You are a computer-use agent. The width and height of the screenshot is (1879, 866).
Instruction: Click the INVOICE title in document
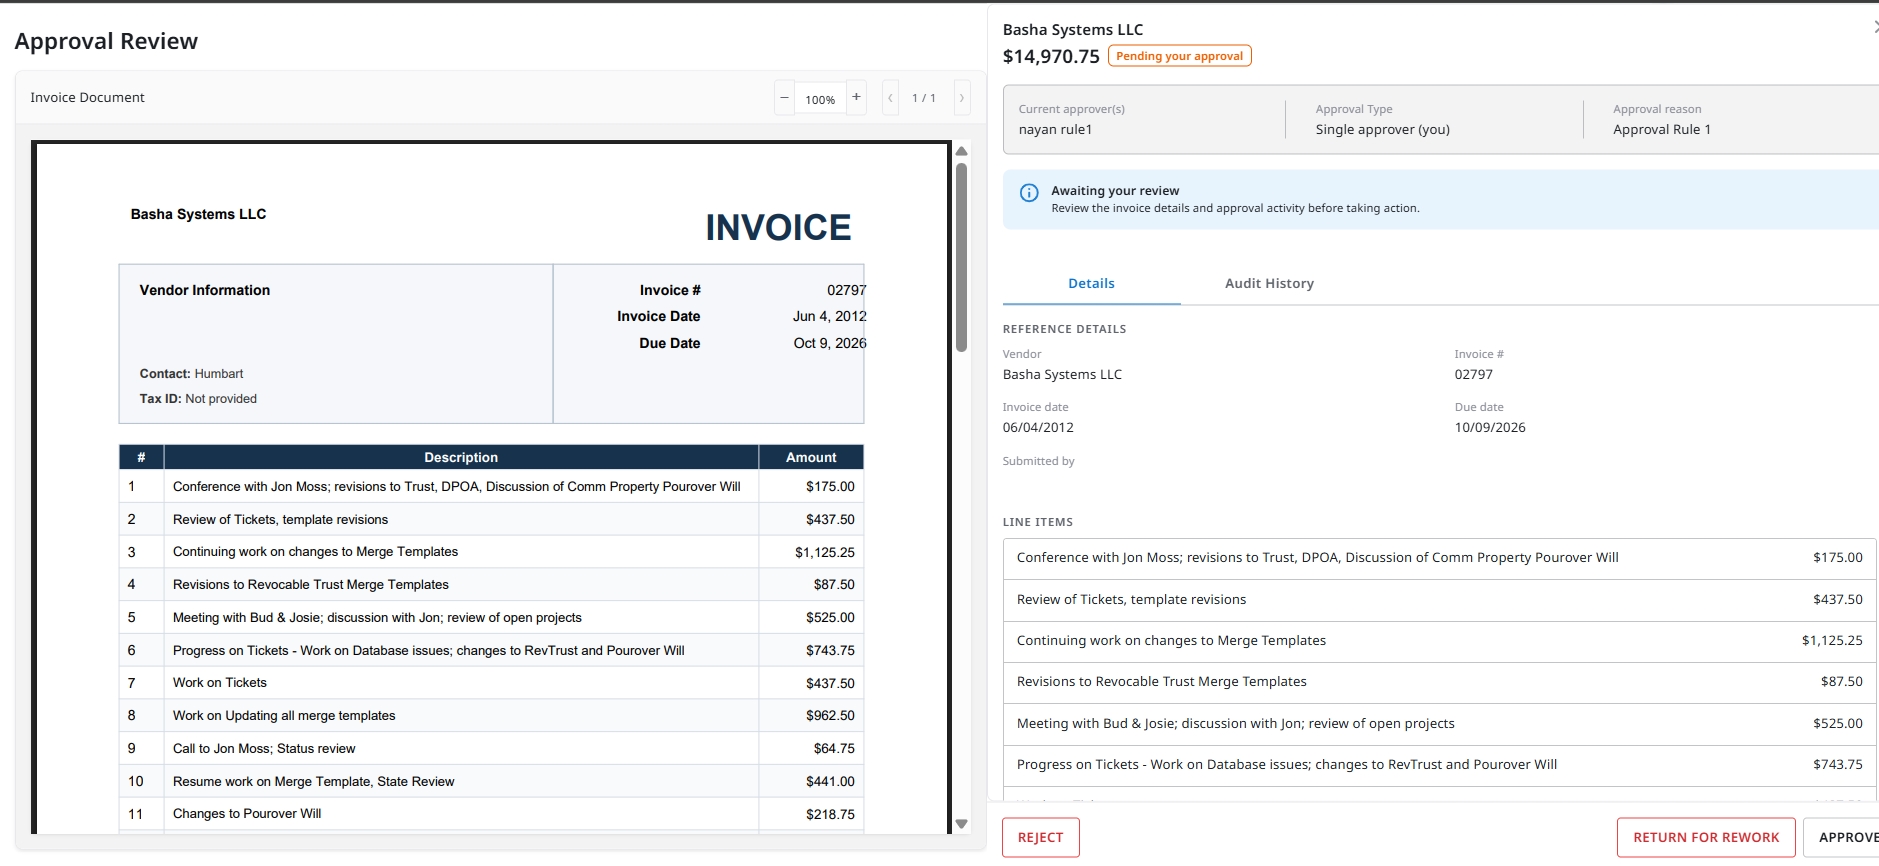click(x=778, y=228)
